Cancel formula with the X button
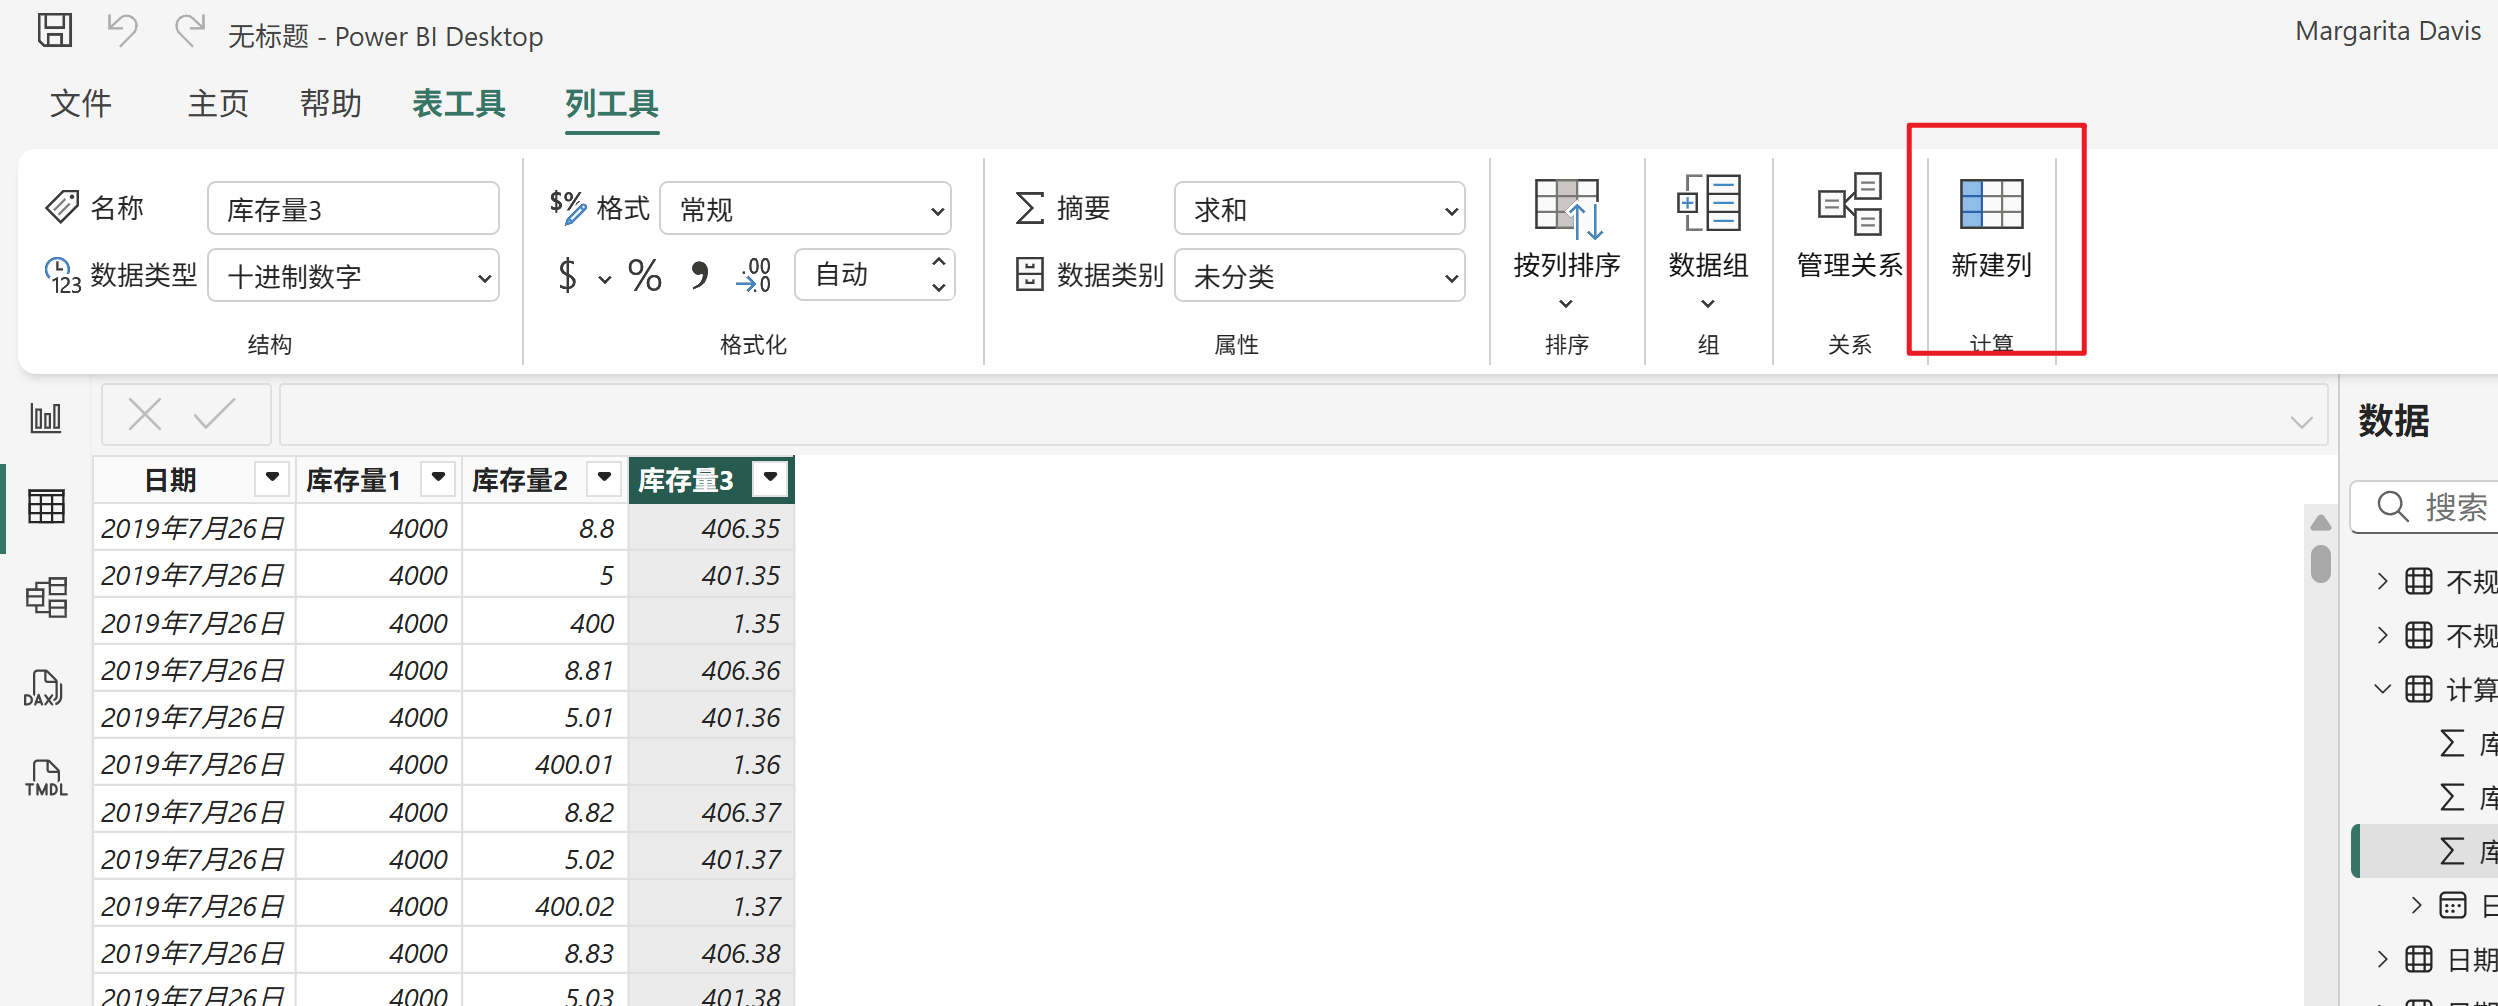Viewport: 2498px width, 1006px height. [145, 414]
